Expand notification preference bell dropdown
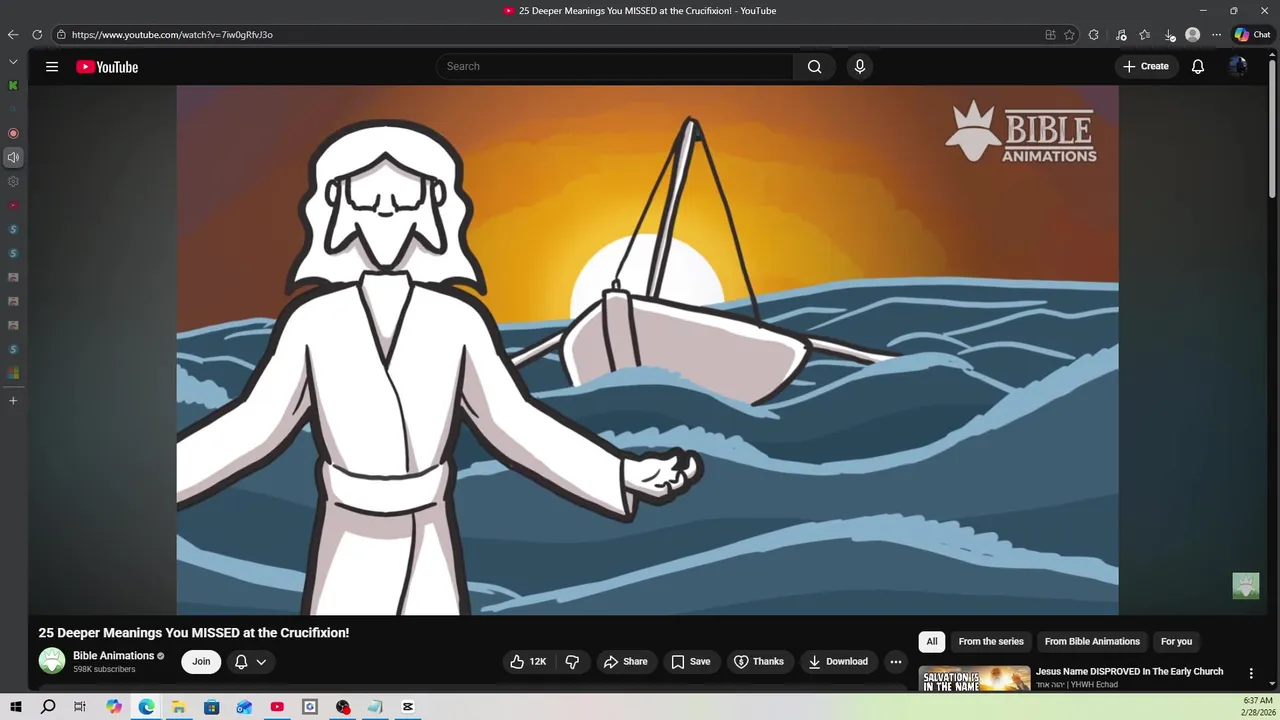The image size is (1280, 720). click(250, 662)
